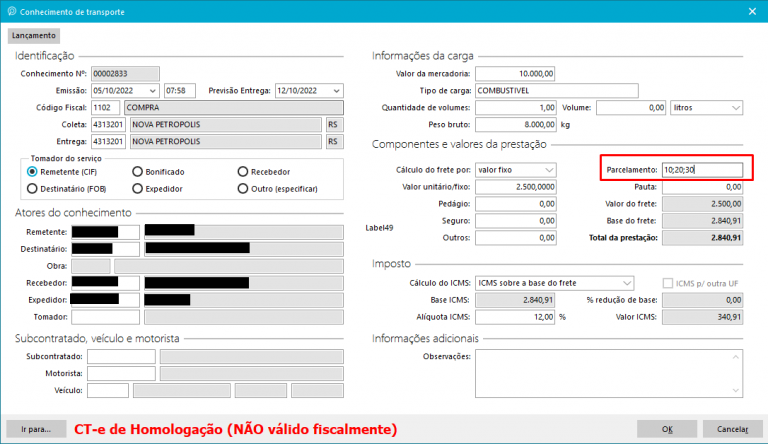Image resolution: width=768 pixels, height=444 pixels.
Task: Click the Código Fiscal field 1102
Action: coord(105,108)
